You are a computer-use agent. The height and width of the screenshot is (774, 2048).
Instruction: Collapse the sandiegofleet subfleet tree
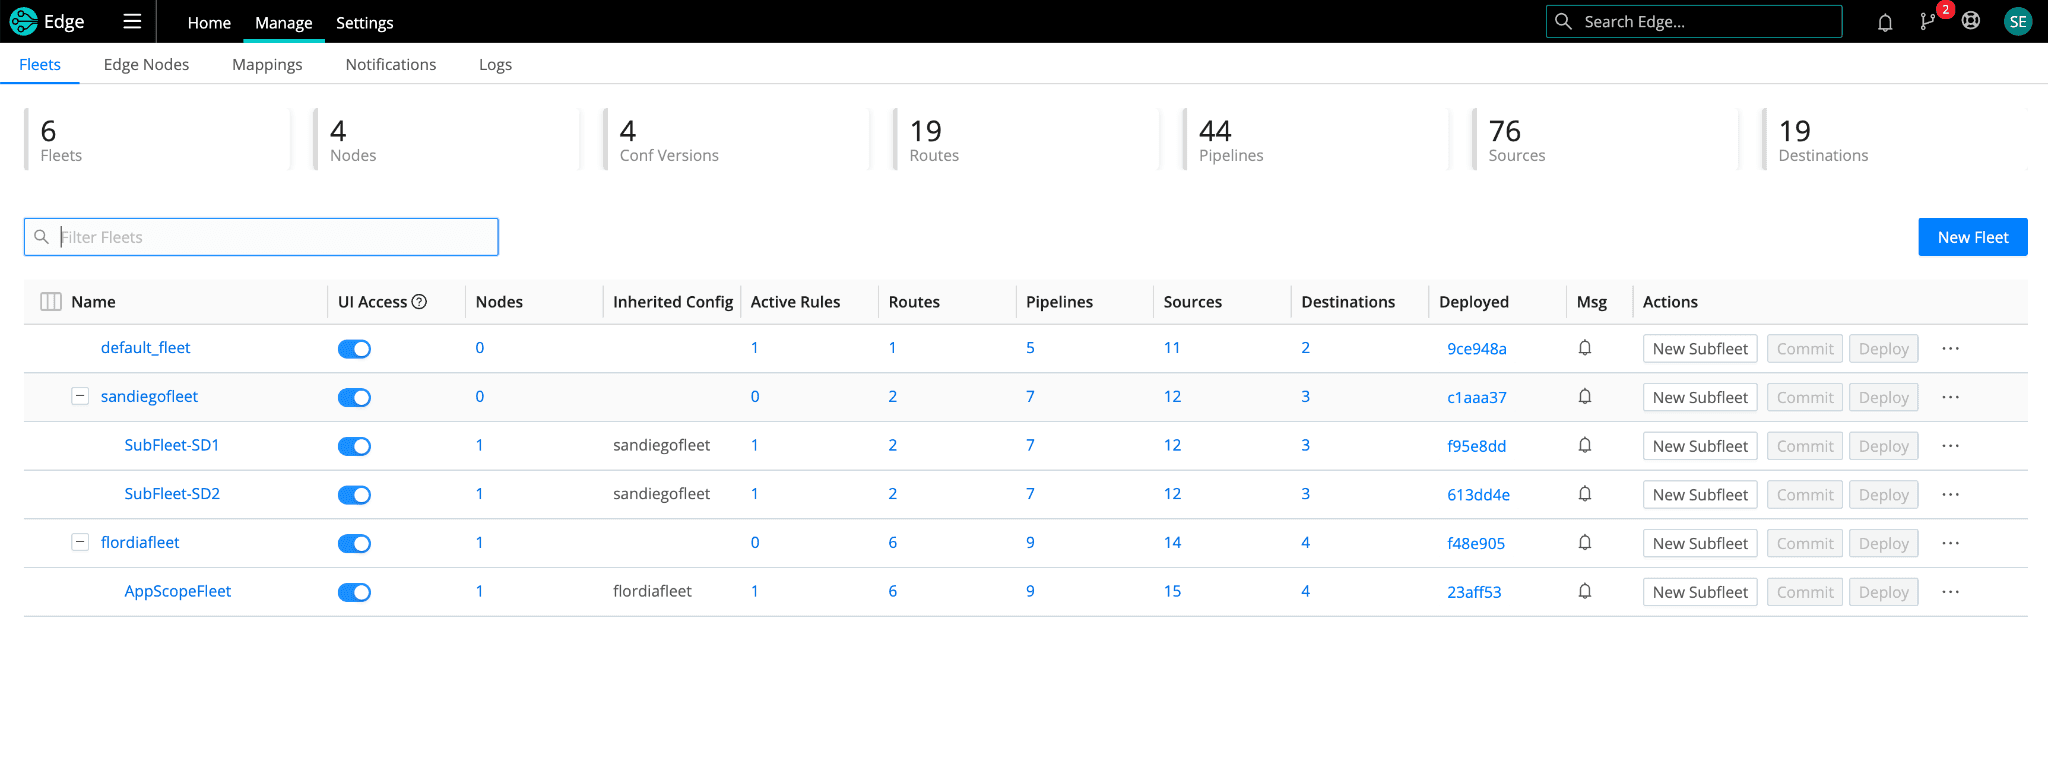[x=80, y=396]
